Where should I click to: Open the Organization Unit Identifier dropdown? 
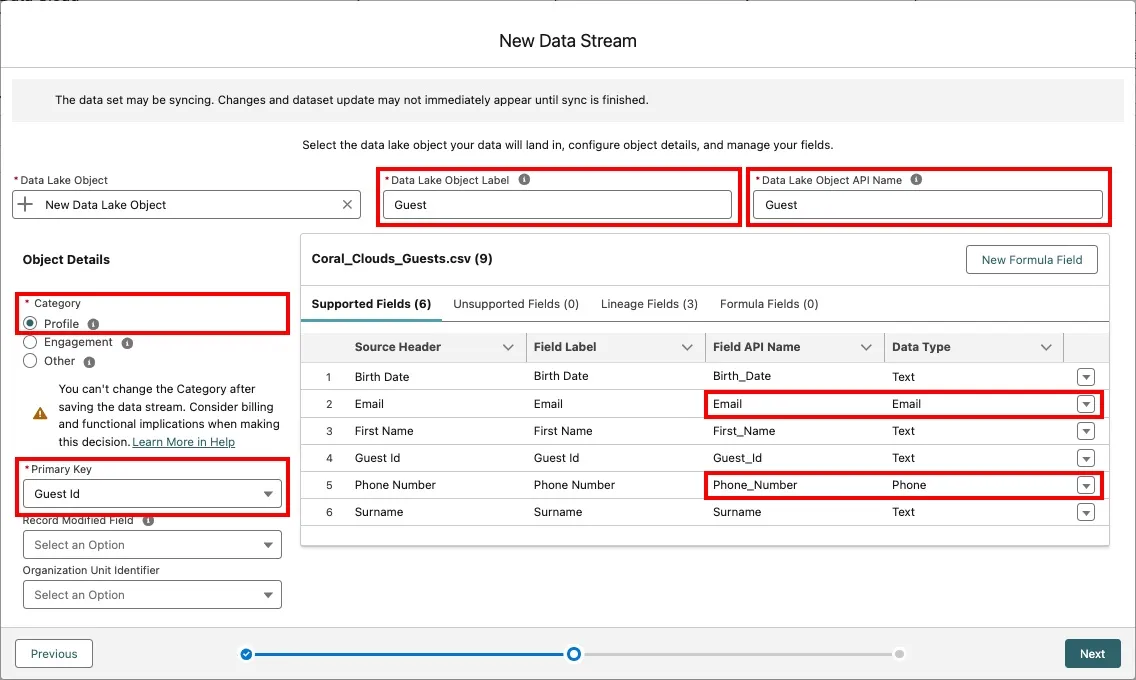[152, 595]
